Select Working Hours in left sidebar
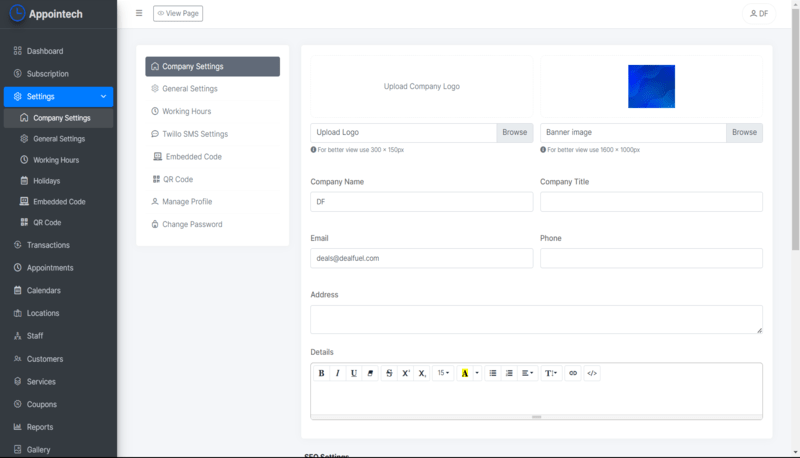The width and height of the screenshot is (800, 458). click(58, 160)
